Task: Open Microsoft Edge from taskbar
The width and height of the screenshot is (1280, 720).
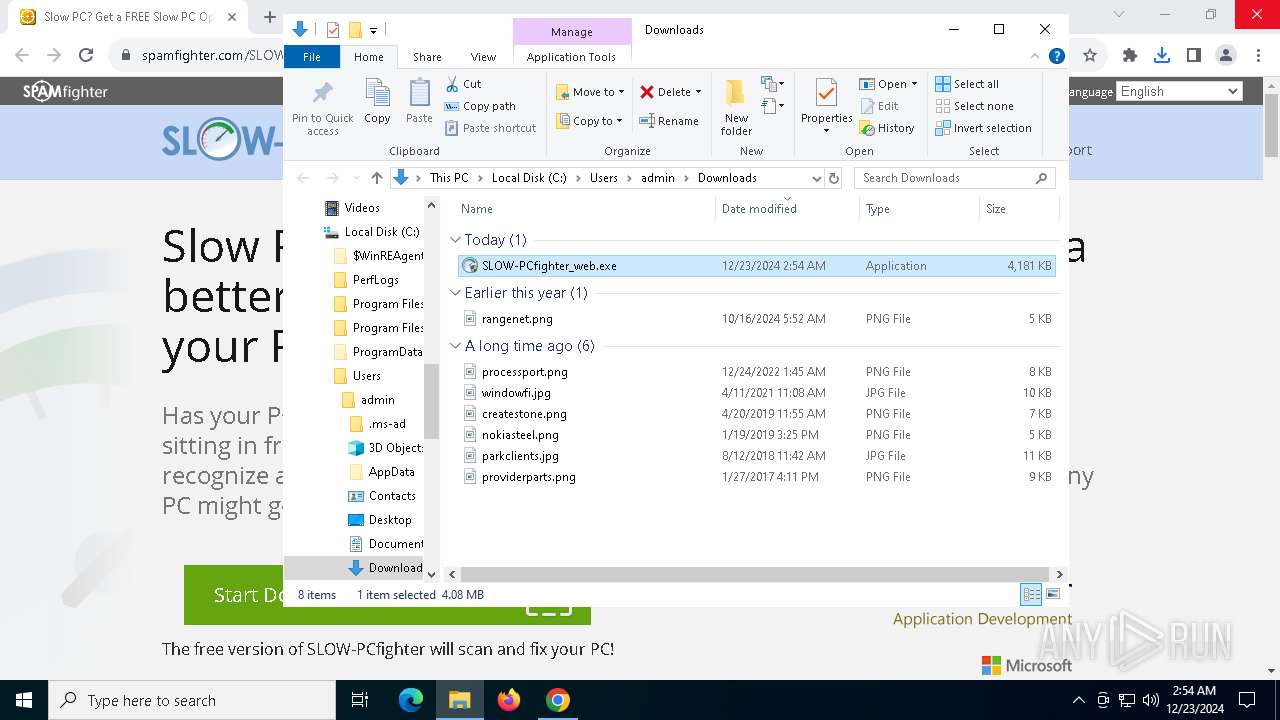Action: pyautogui.click(x=411, y=700)
